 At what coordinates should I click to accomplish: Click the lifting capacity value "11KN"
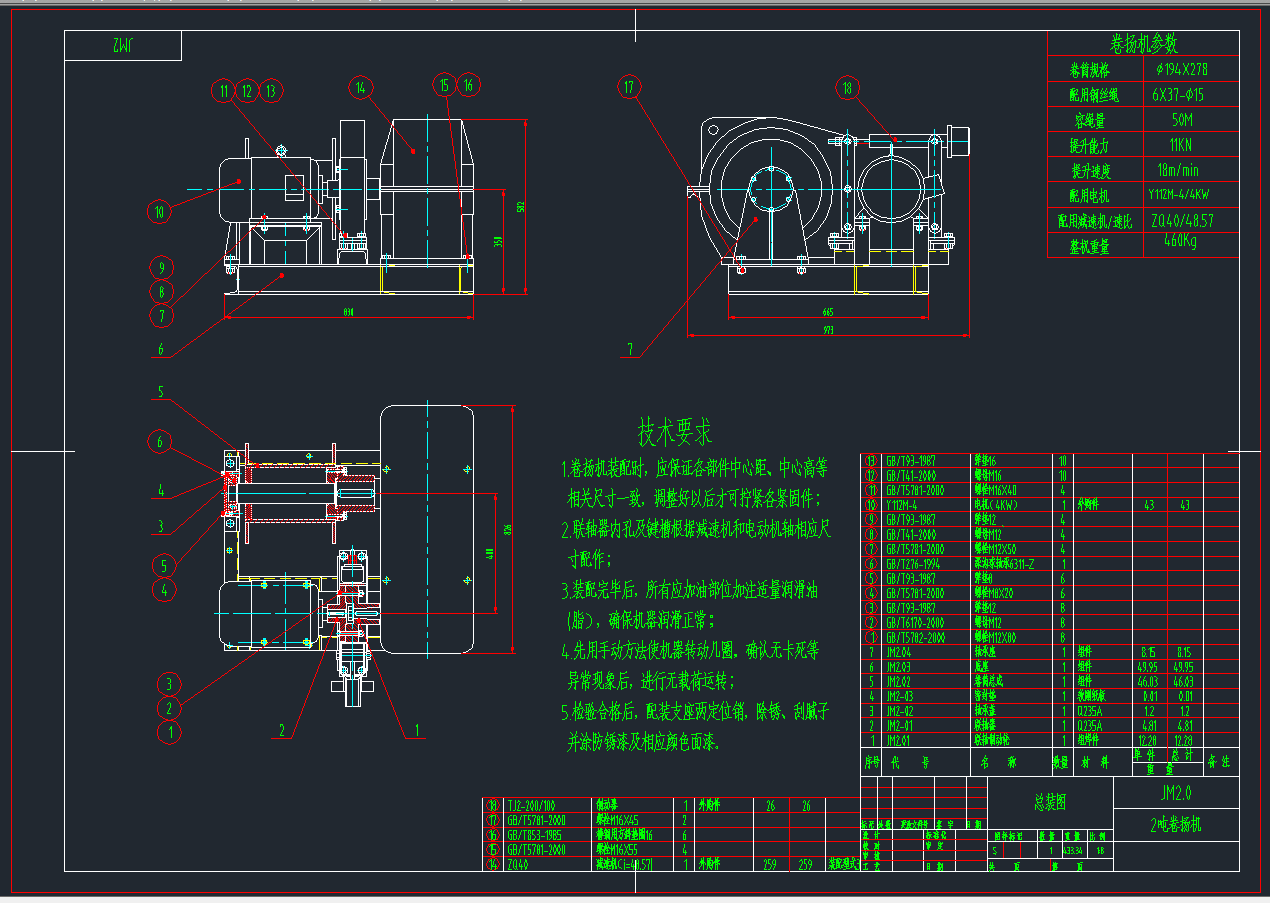[1180, 145]
